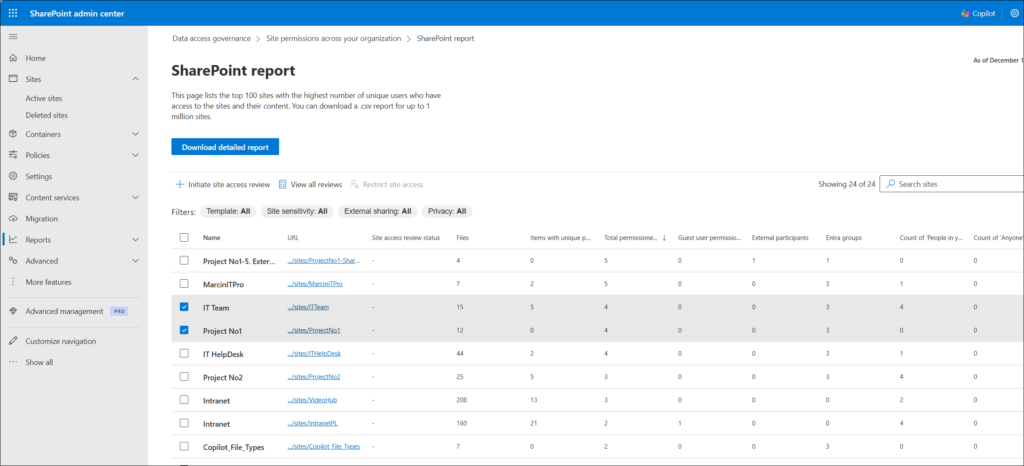The height and width of the screenshot is (466, 1024).
Task: Uncheck the IT Team row checkbox
Action: pos(183,307)
